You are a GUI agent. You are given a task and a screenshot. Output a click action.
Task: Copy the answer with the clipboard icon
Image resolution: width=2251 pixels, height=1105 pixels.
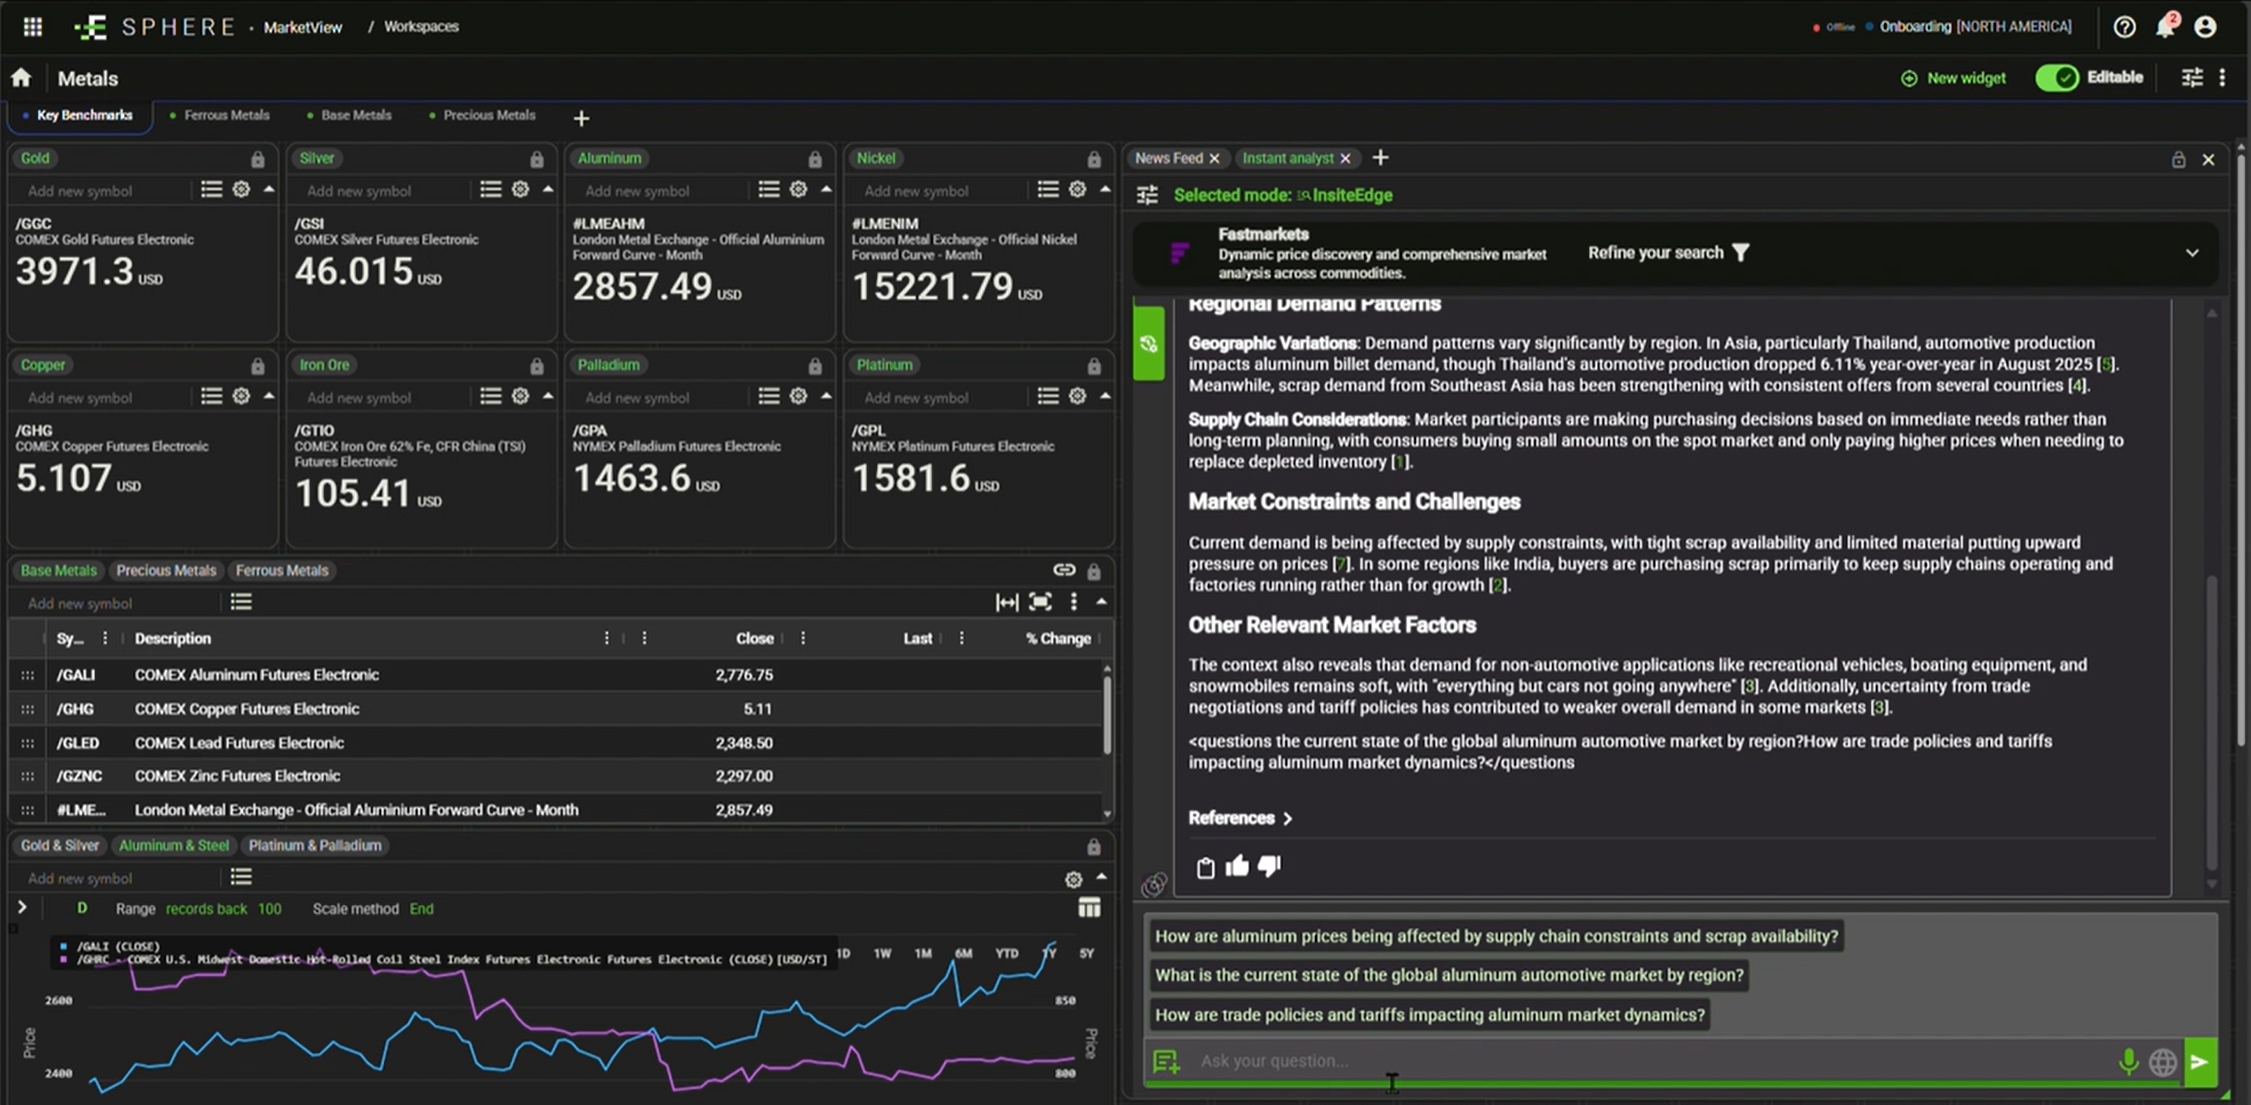pos(1205,867)
